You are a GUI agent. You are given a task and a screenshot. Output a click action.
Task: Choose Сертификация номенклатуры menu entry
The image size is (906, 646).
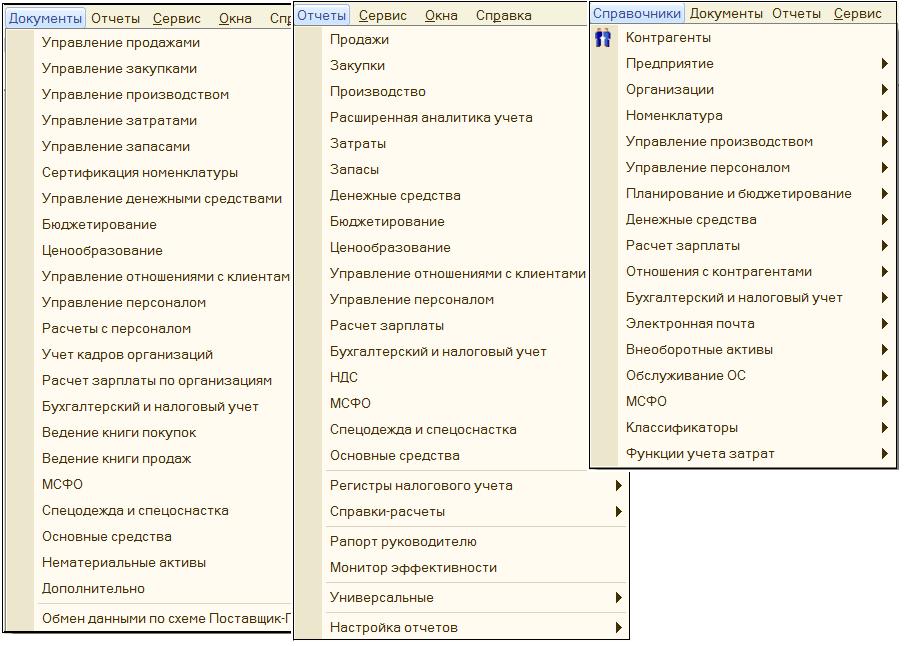[x=140, y=173]
